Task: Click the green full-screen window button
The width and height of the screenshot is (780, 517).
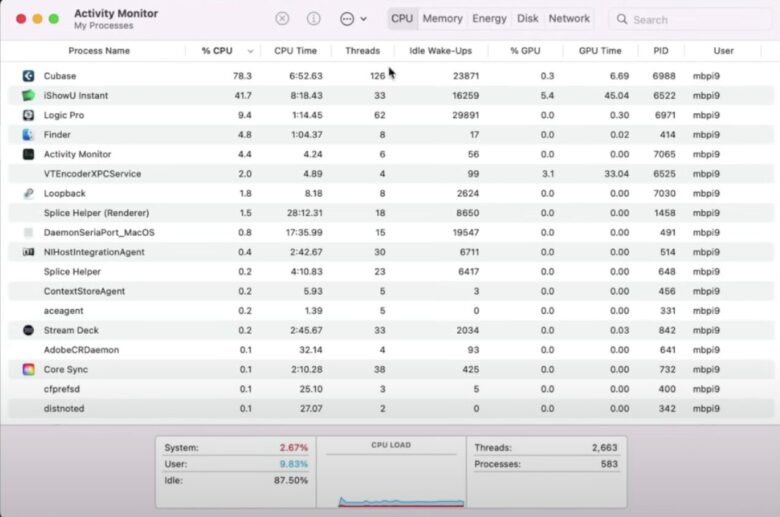Action: click(54, 19)
